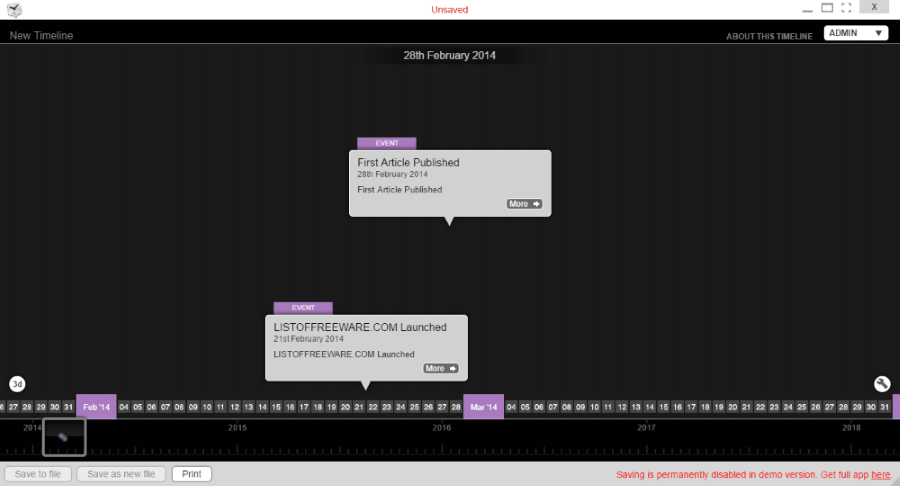The width and height of the screenshot is (900, 486).
Task: Click day 14 in the February date strip
Action: tap(262, 407)
